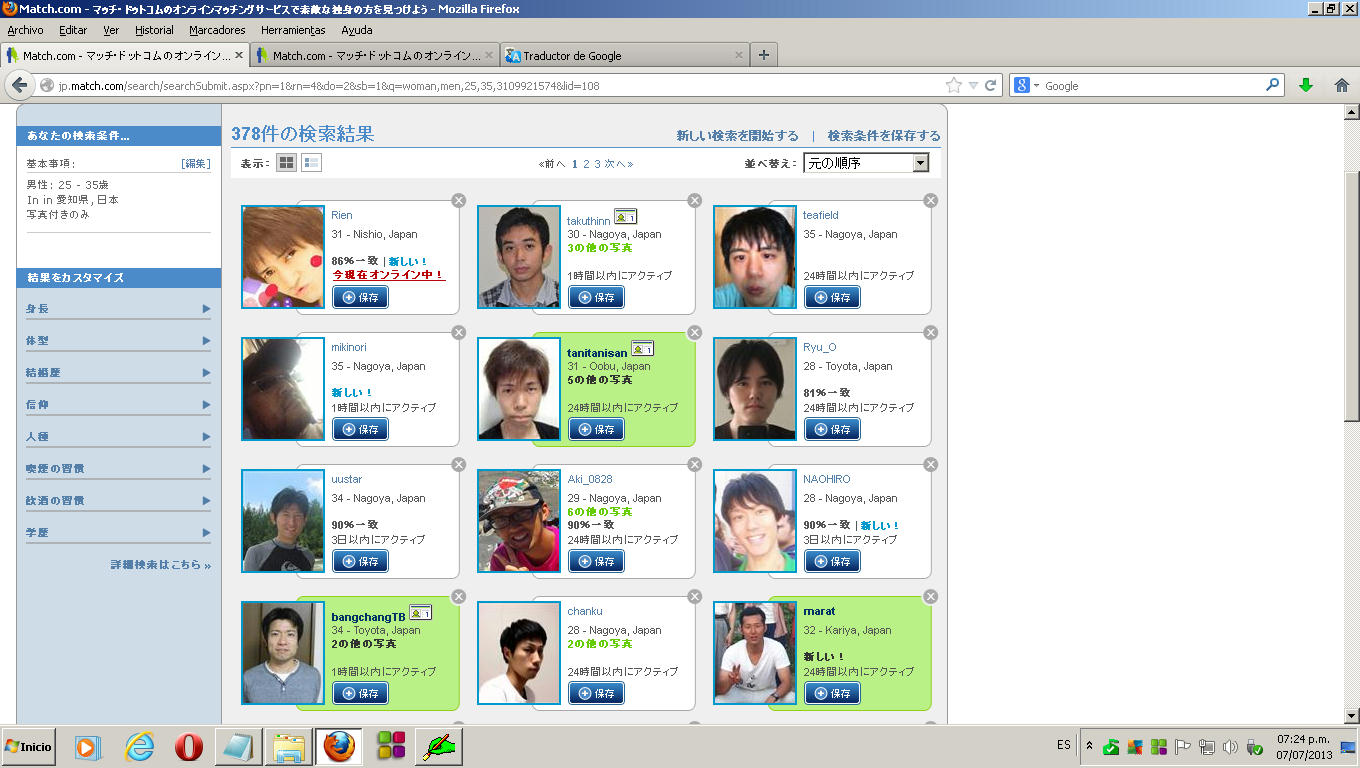Screen dimensions: 1360x768
Task: Go to results page 2
Action: [586, 164]
